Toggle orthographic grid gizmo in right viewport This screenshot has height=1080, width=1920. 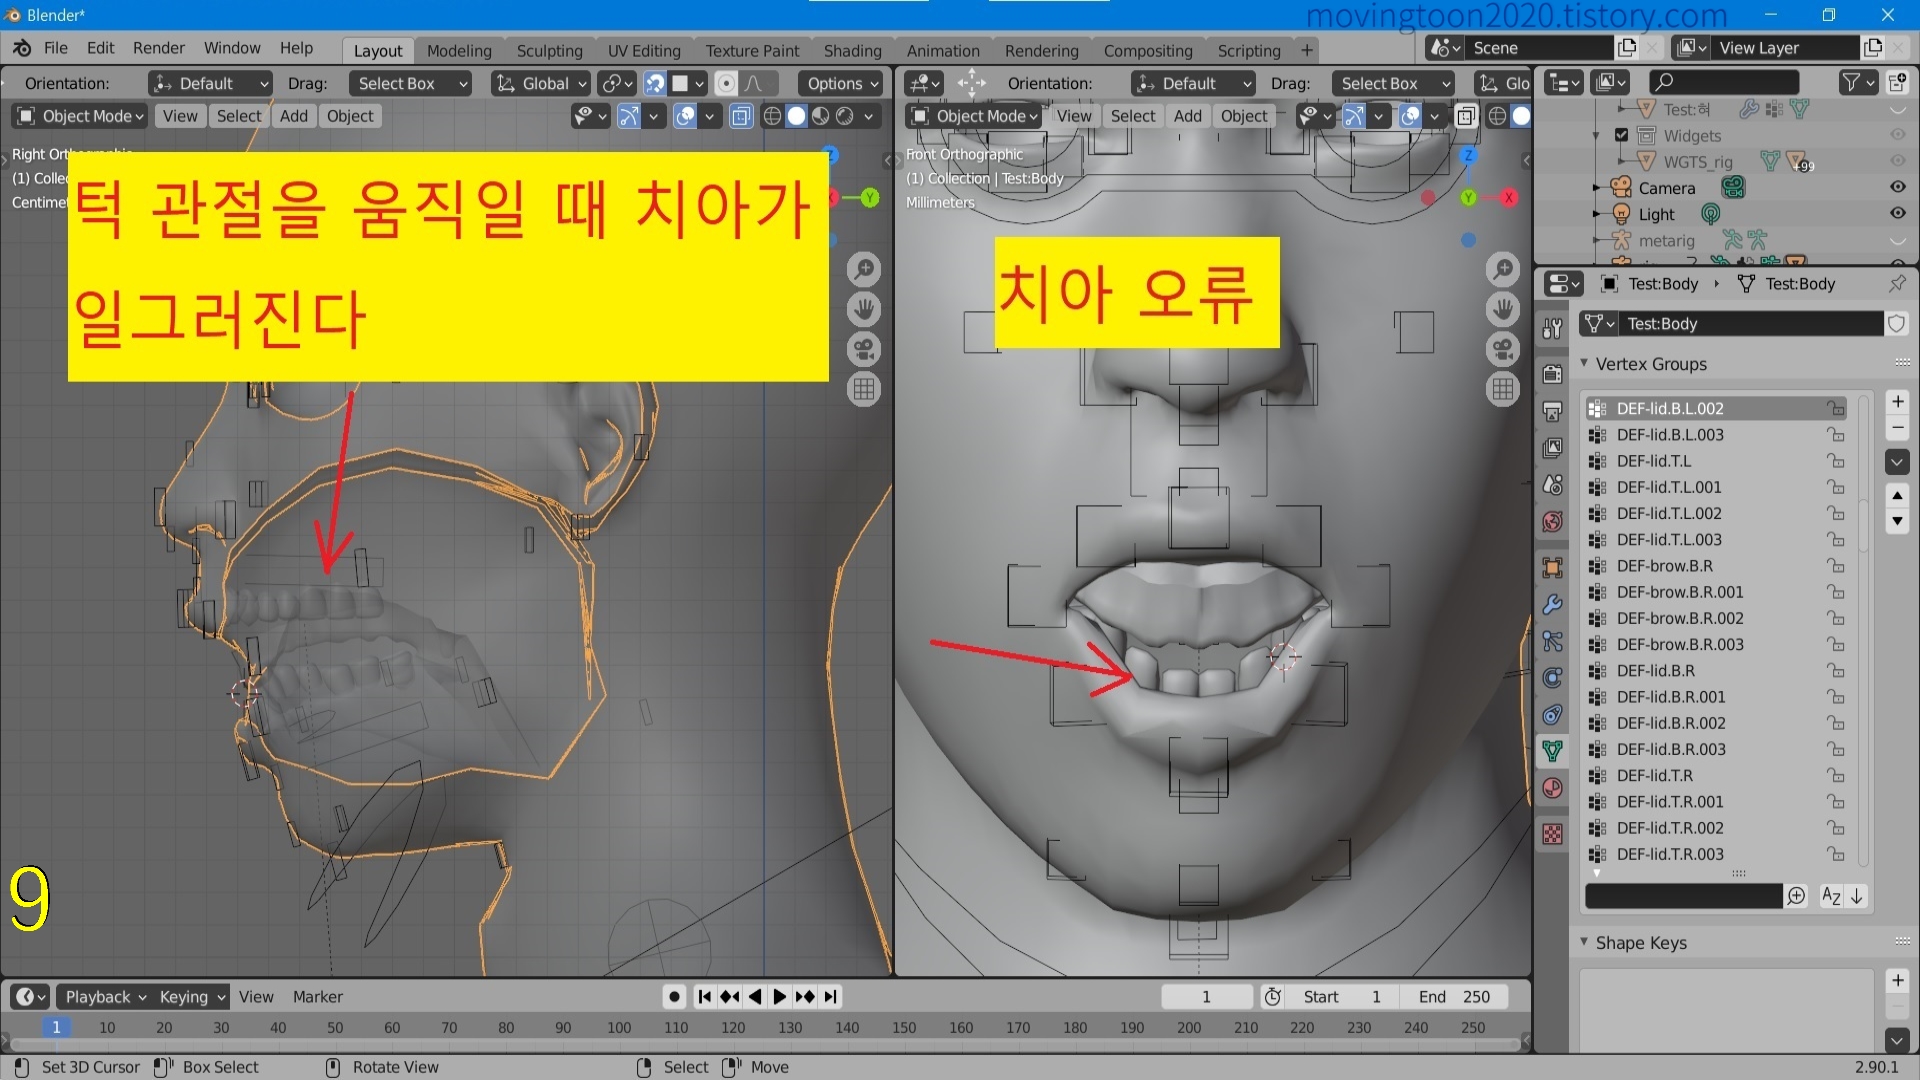pos(1502,389)
